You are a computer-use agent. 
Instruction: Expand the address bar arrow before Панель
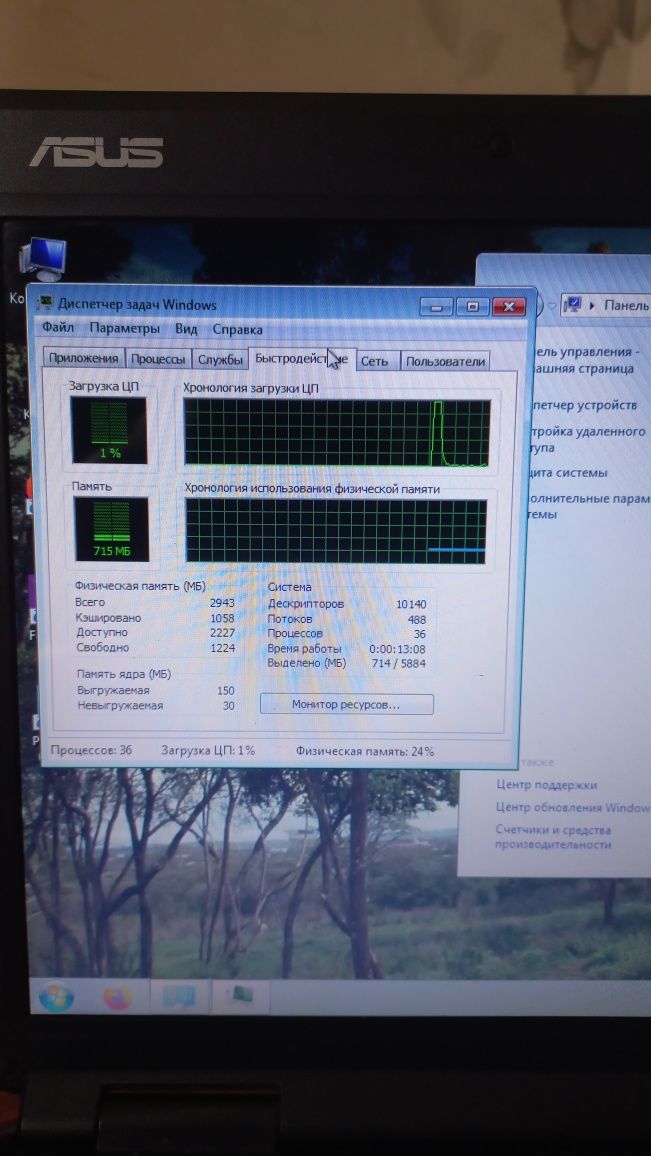point(593,305)
